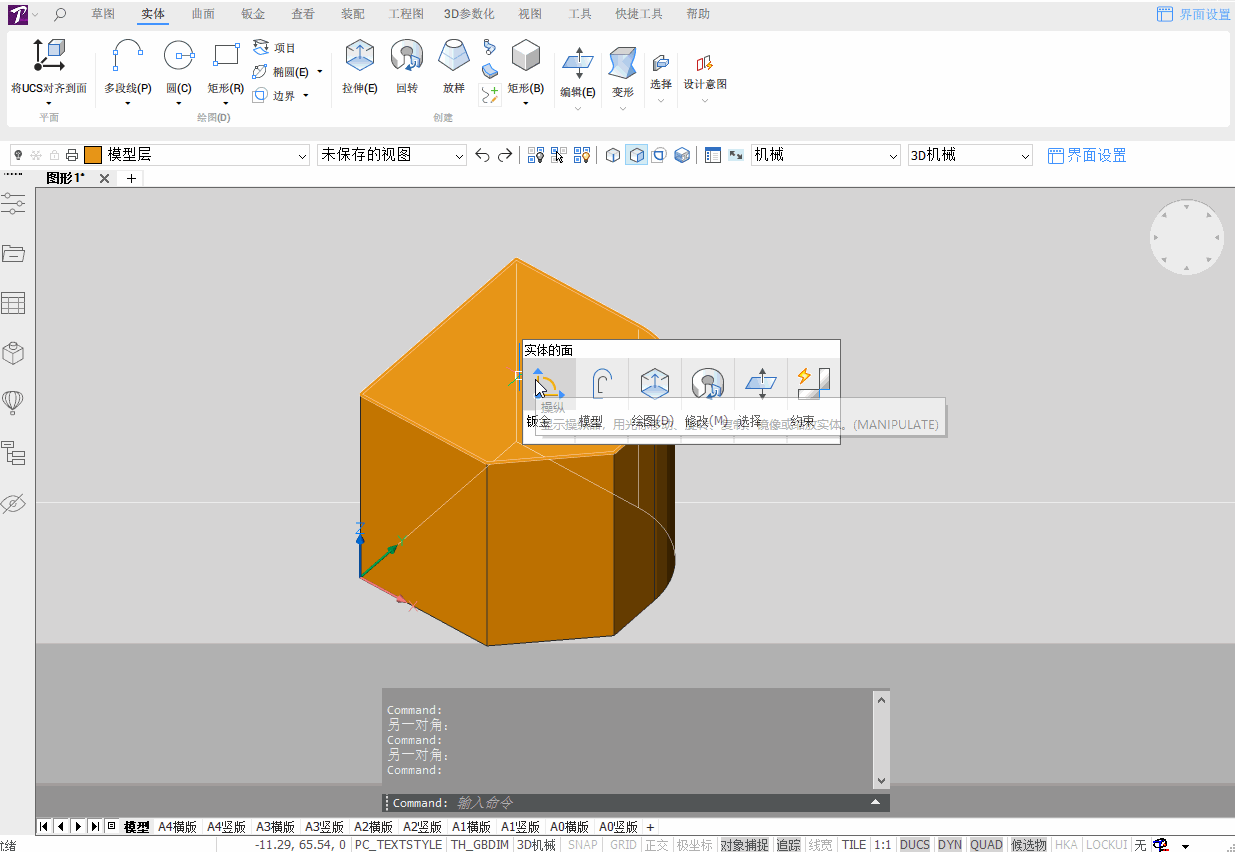Toggle Tracking (追踪) in the status bar

pos(788,845)
